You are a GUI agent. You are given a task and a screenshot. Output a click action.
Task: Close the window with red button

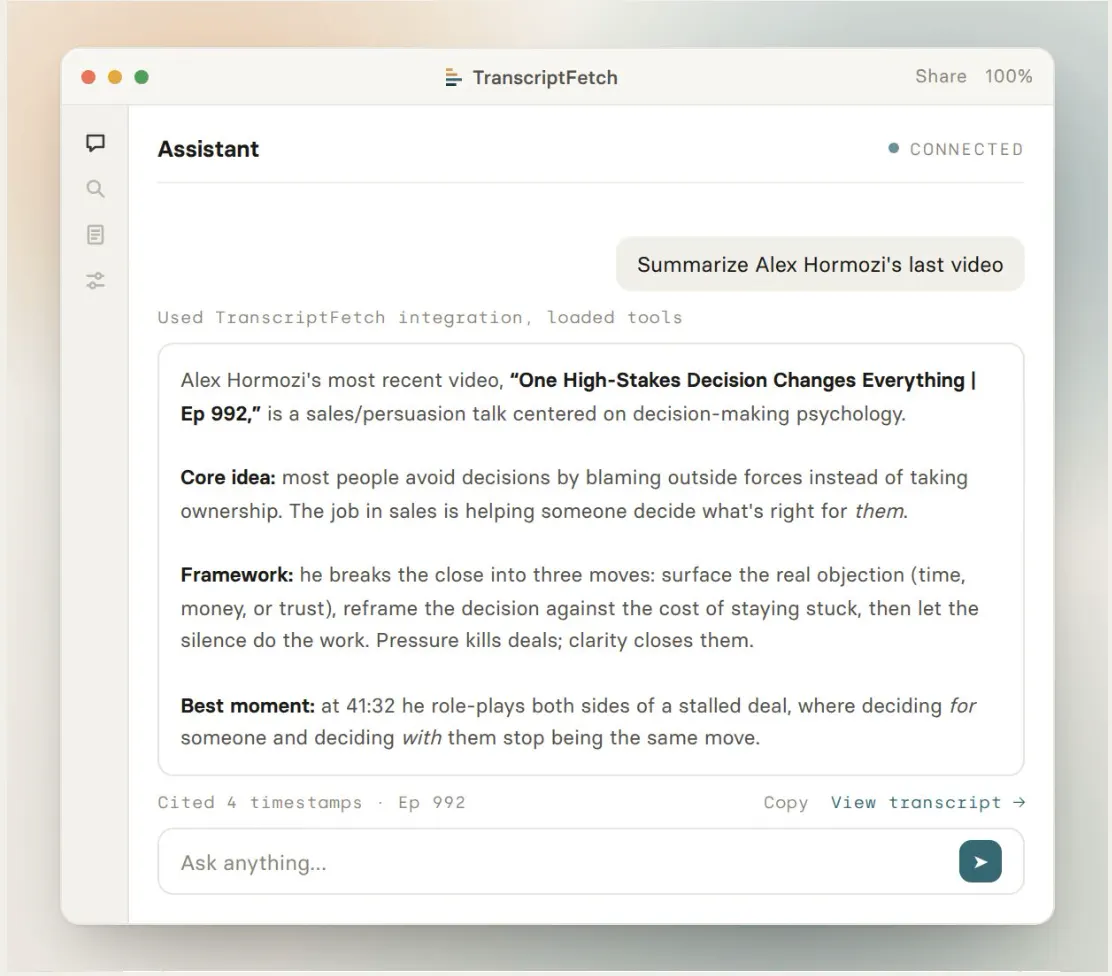tap(89, 77)
